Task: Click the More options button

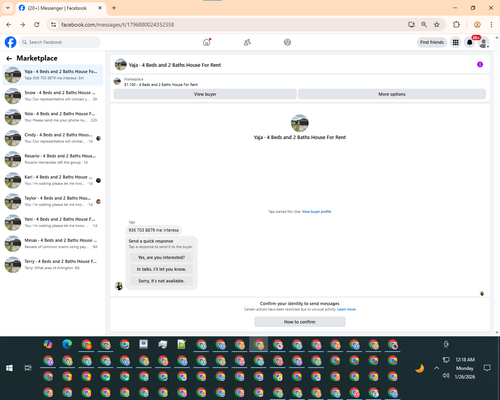Action: coord(392,94)
